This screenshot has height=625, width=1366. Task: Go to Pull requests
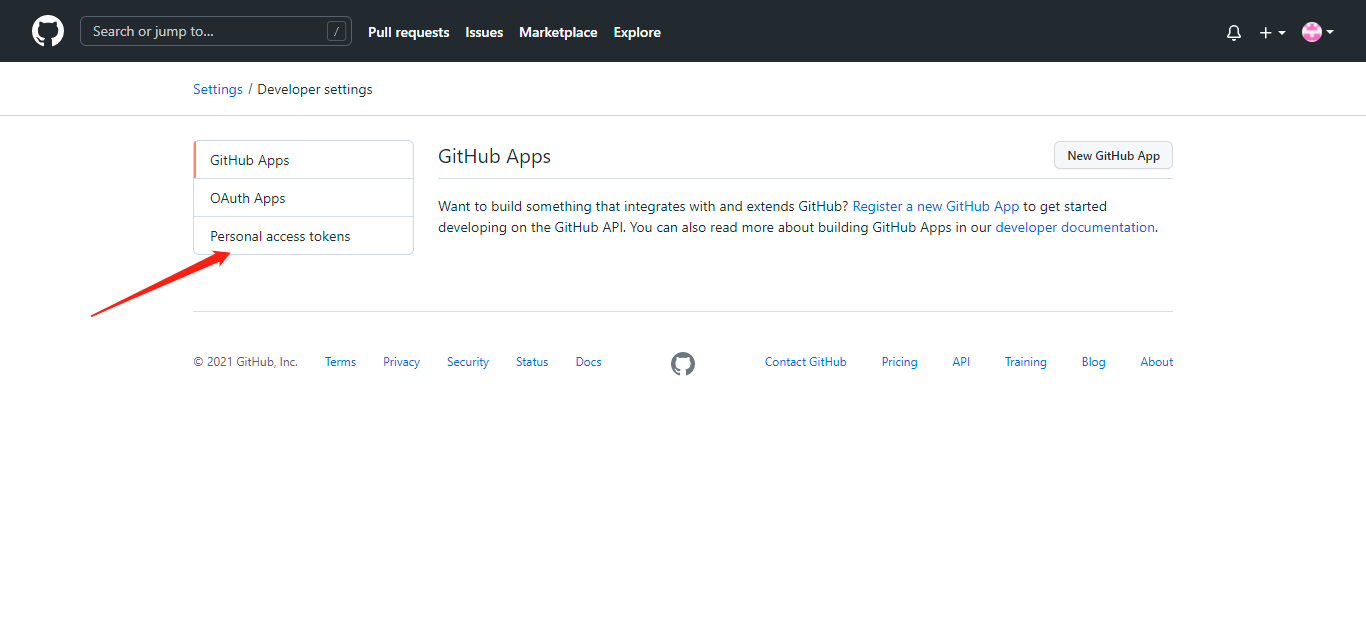[x=409, y=32]
